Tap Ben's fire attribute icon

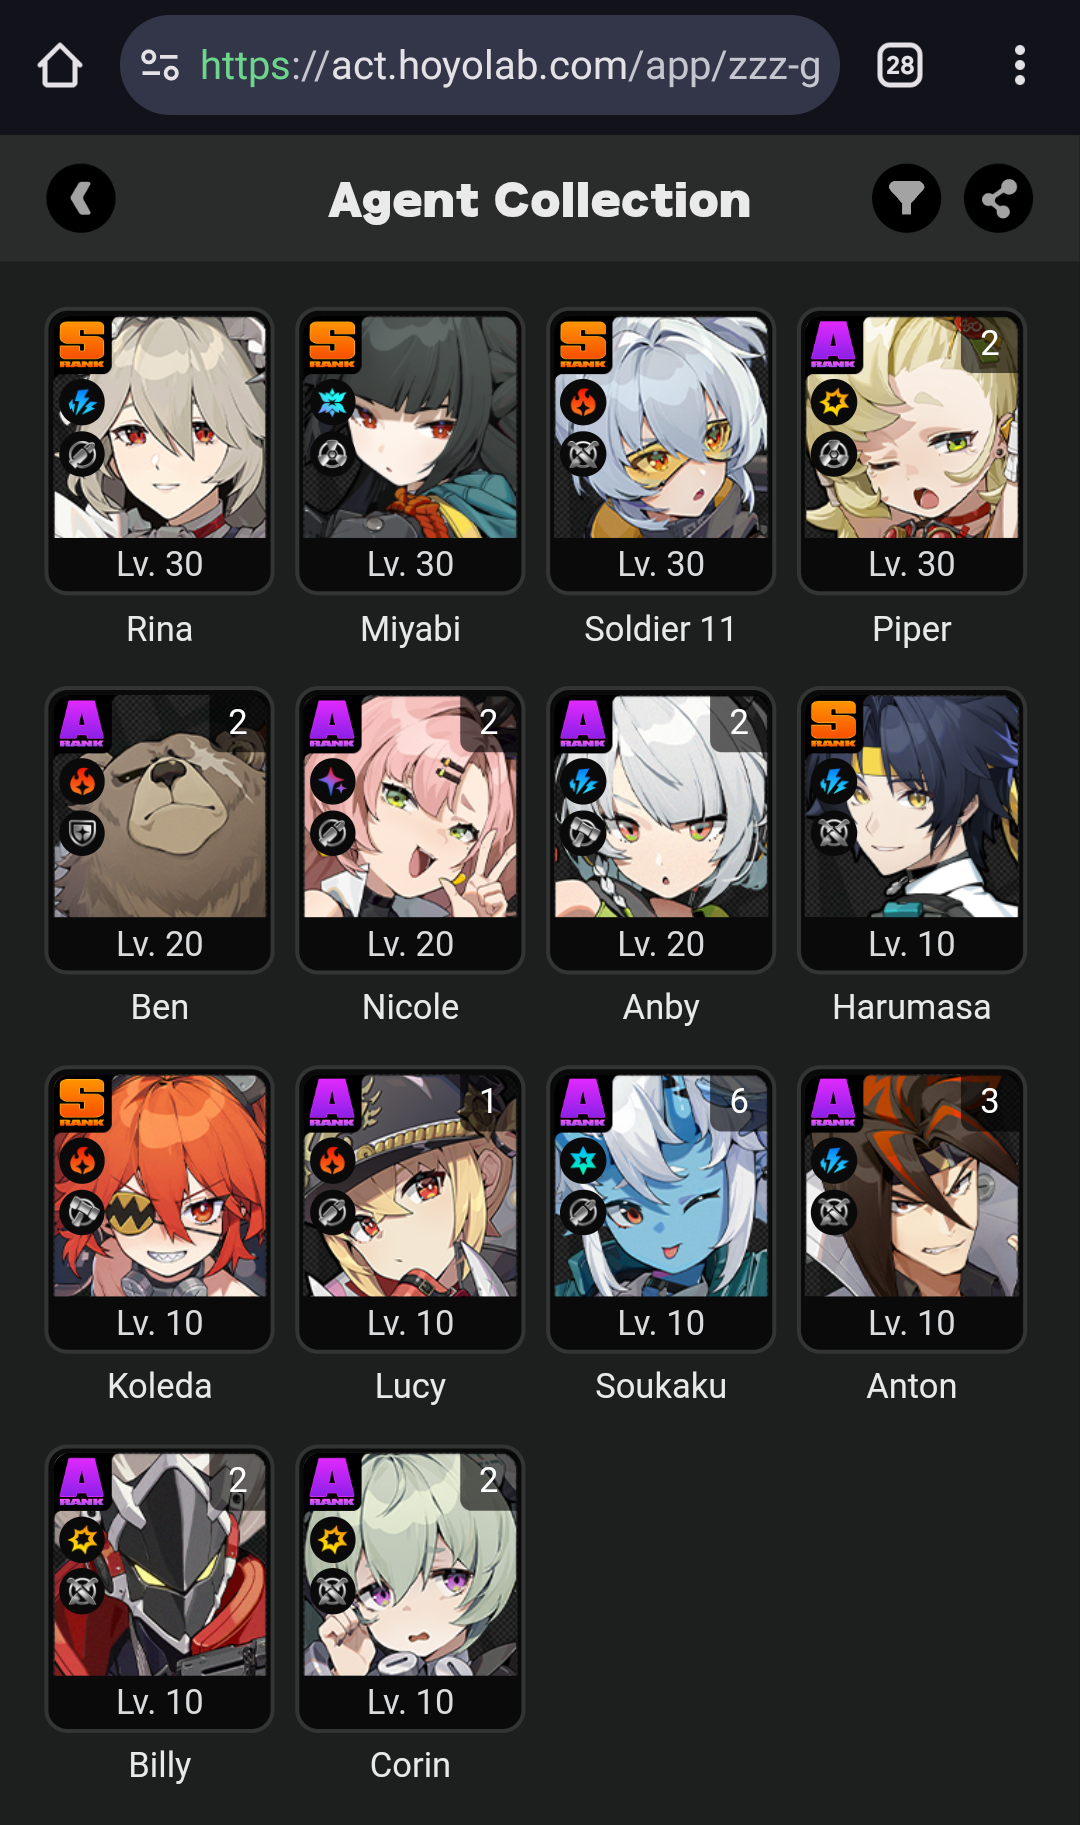83,782
